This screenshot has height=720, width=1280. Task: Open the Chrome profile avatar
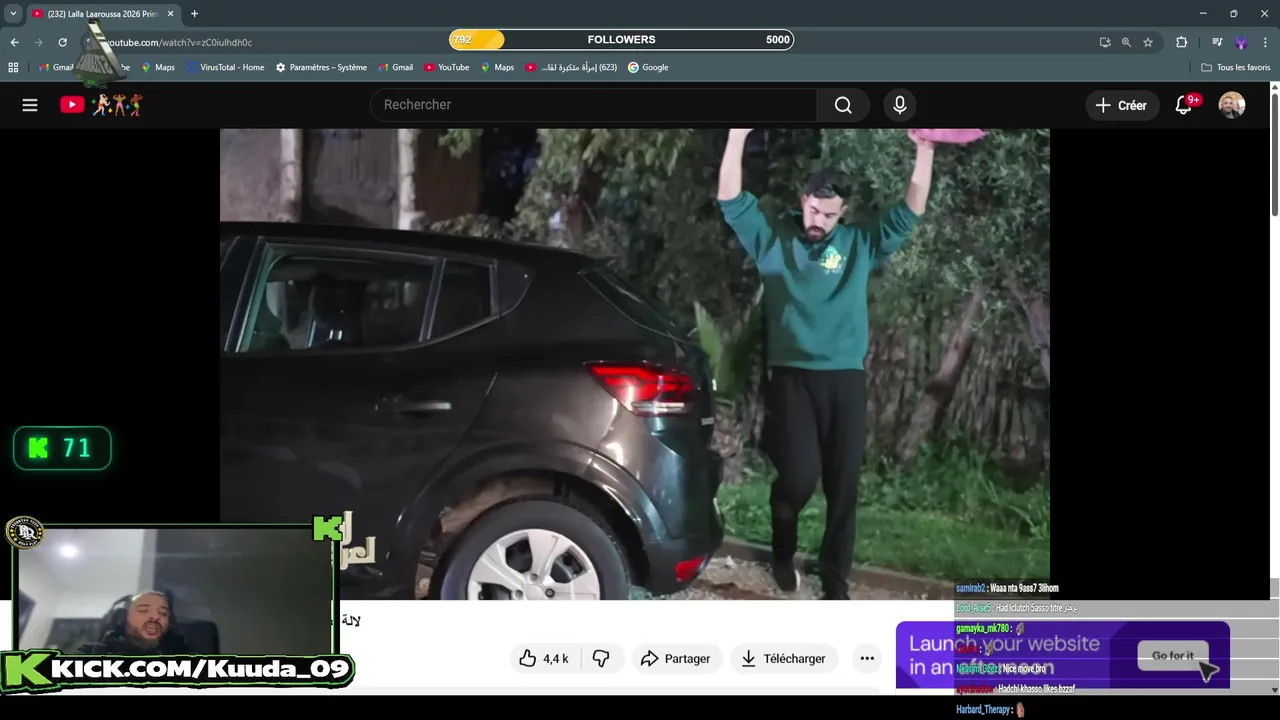pos(1241,42)
